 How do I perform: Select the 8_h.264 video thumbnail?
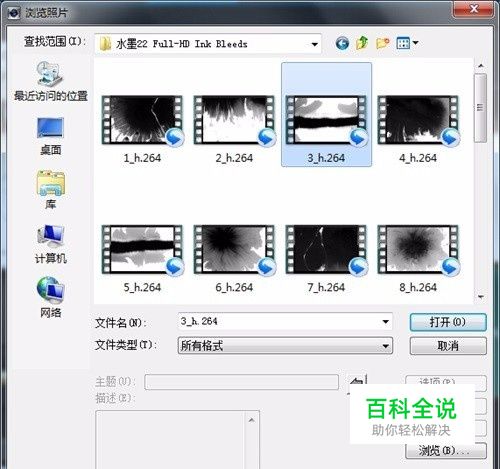(418, 250)
